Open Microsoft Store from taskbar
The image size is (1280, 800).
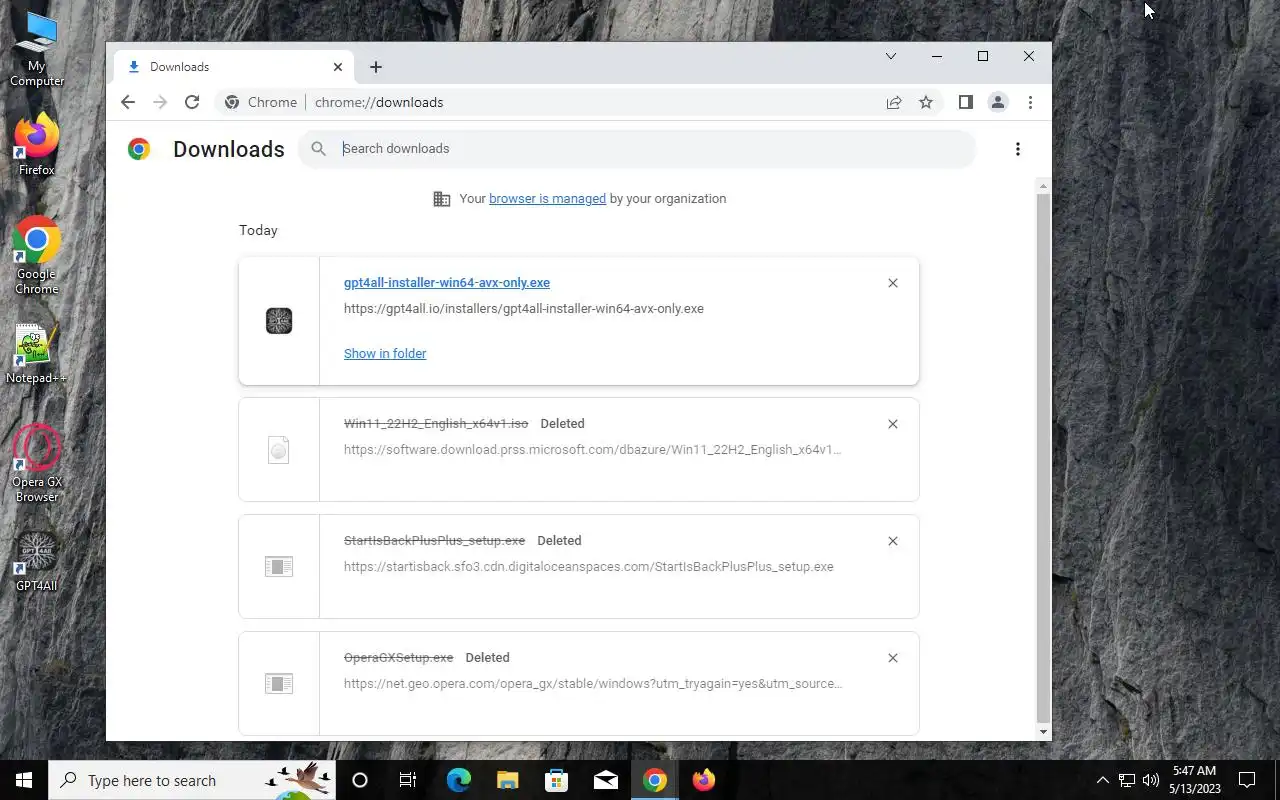(556, 780)
